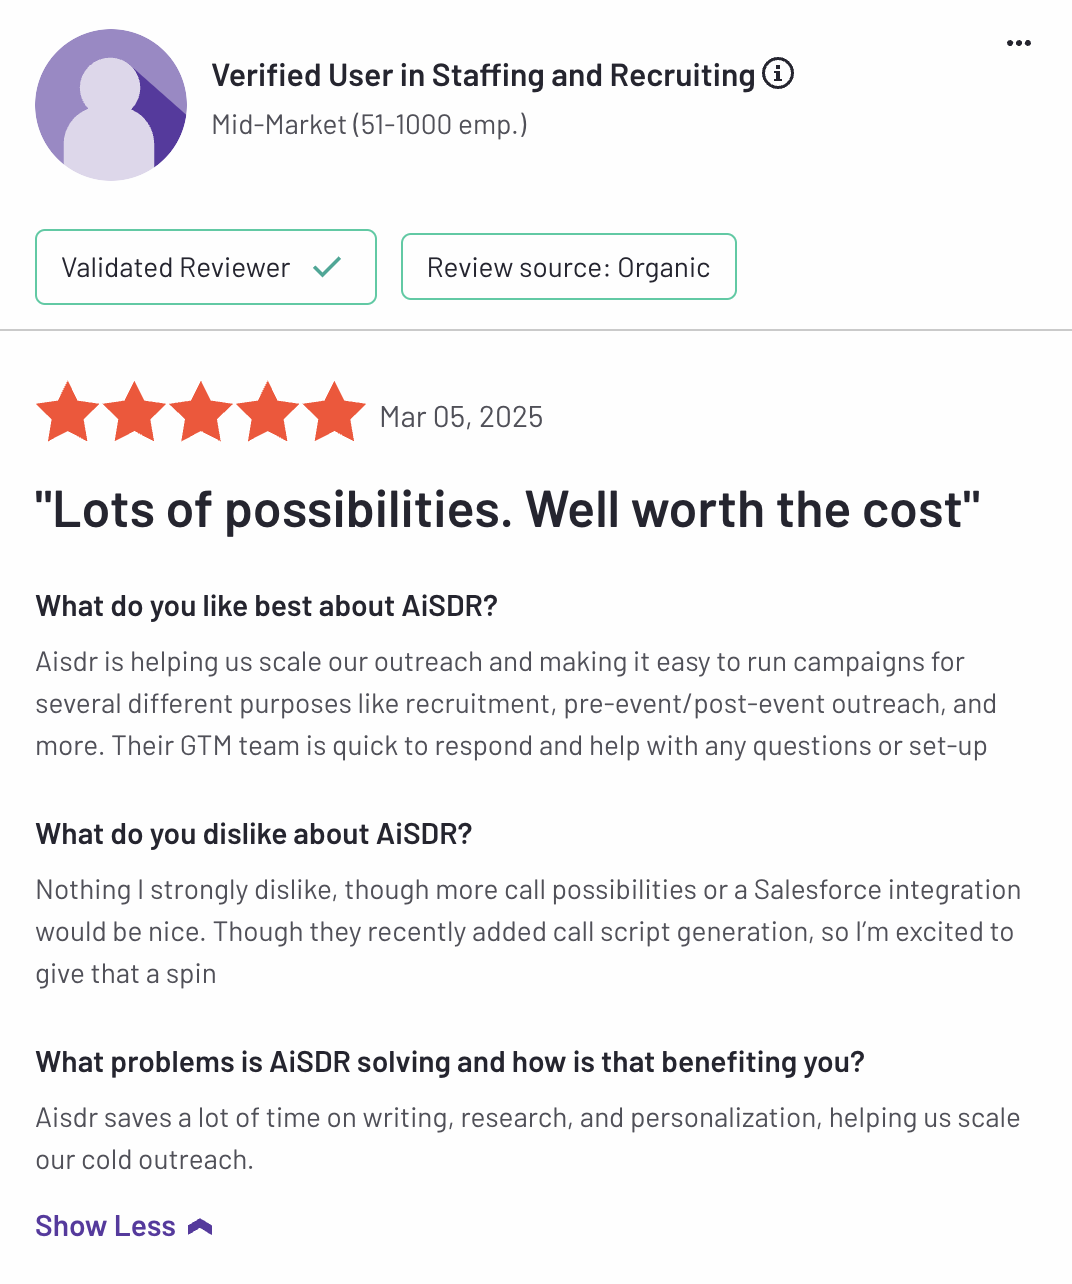Screen dimensions: 1072x1284
Task: Click the "What problems is AiSDR solving" heading
Action: click(x=449, y=1062)
